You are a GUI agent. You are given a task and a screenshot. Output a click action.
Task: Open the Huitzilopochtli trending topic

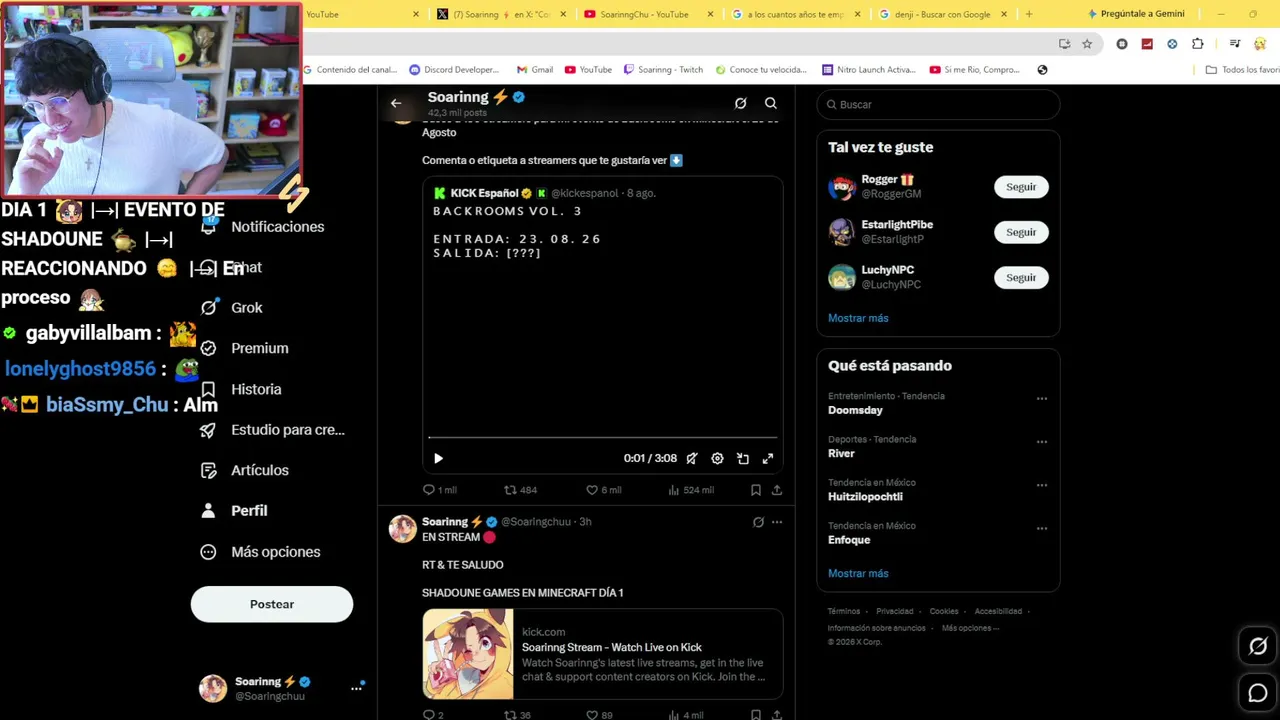pyautogui.click(x=865, y=496)
